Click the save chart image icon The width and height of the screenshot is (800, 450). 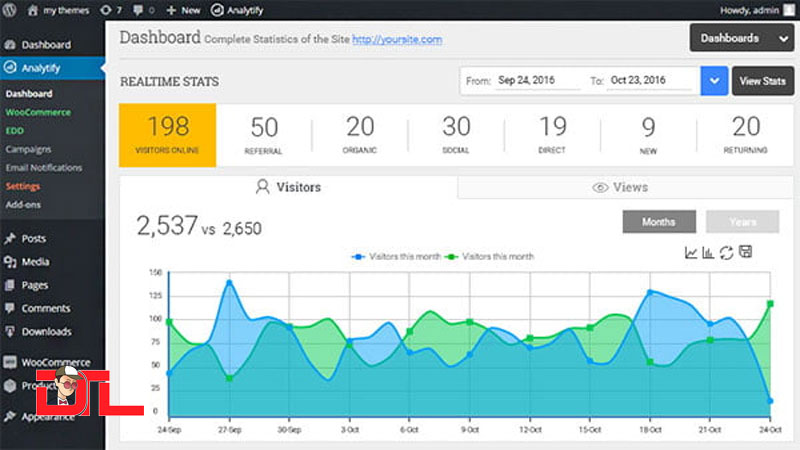click(745, 252)
